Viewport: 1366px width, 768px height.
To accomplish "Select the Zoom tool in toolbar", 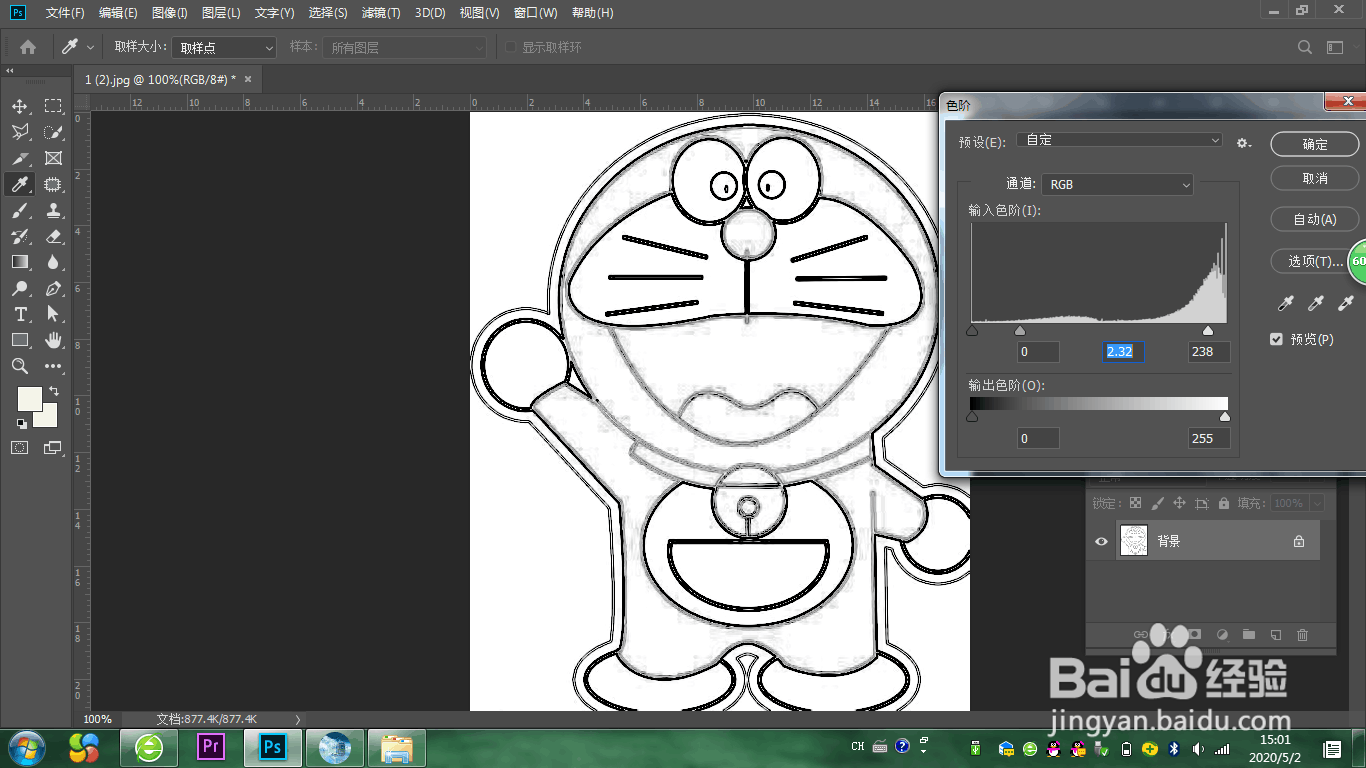I will pos(20,366).
